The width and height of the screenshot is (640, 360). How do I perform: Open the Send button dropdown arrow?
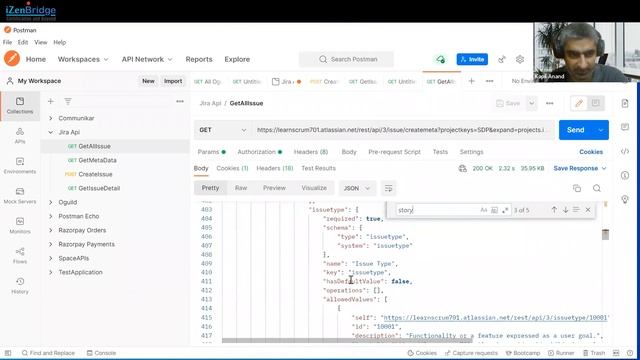pyautogui.click(x=600, y=130)
